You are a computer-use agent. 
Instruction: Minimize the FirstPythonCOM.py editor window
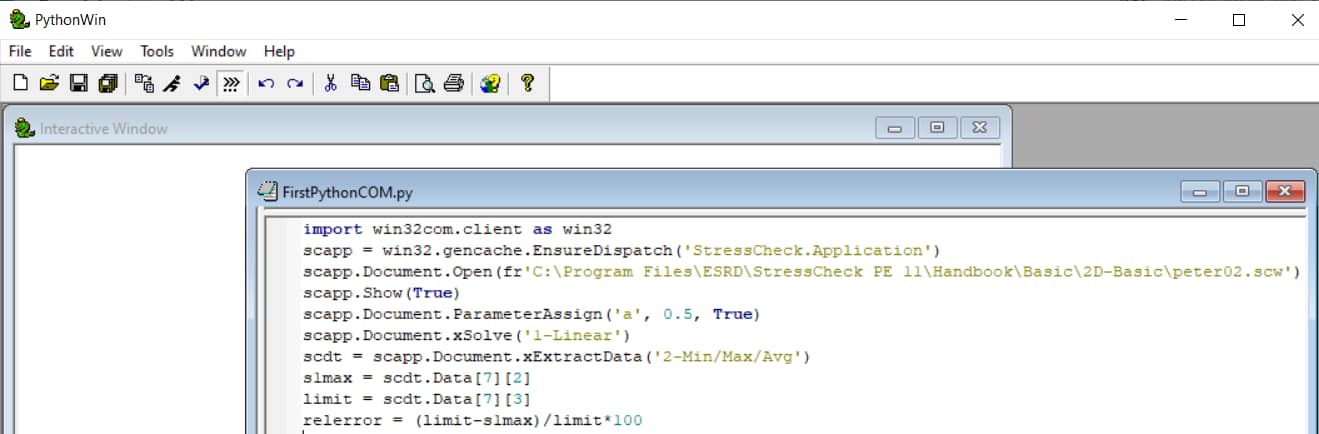point(1200,191)
